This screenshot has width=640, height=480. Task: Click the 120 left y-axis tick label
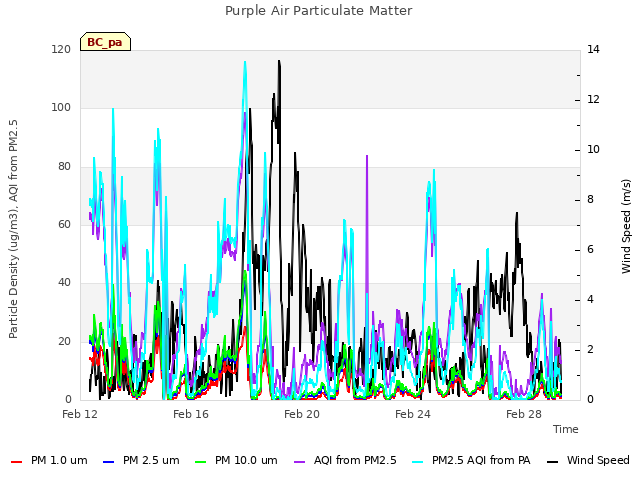point(61,49)
